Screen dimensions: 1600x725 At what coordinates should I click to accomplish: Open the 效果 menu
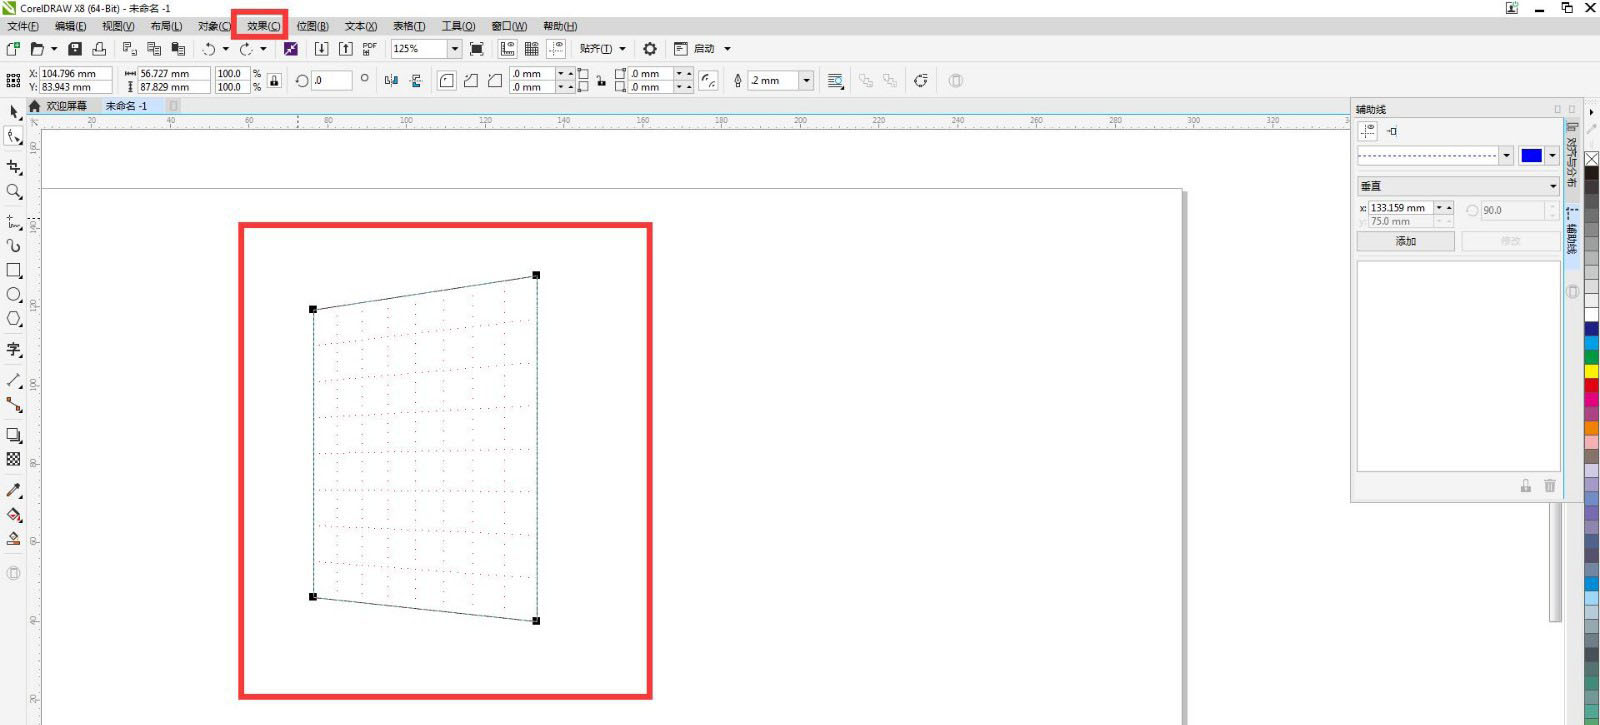point(263,26)
